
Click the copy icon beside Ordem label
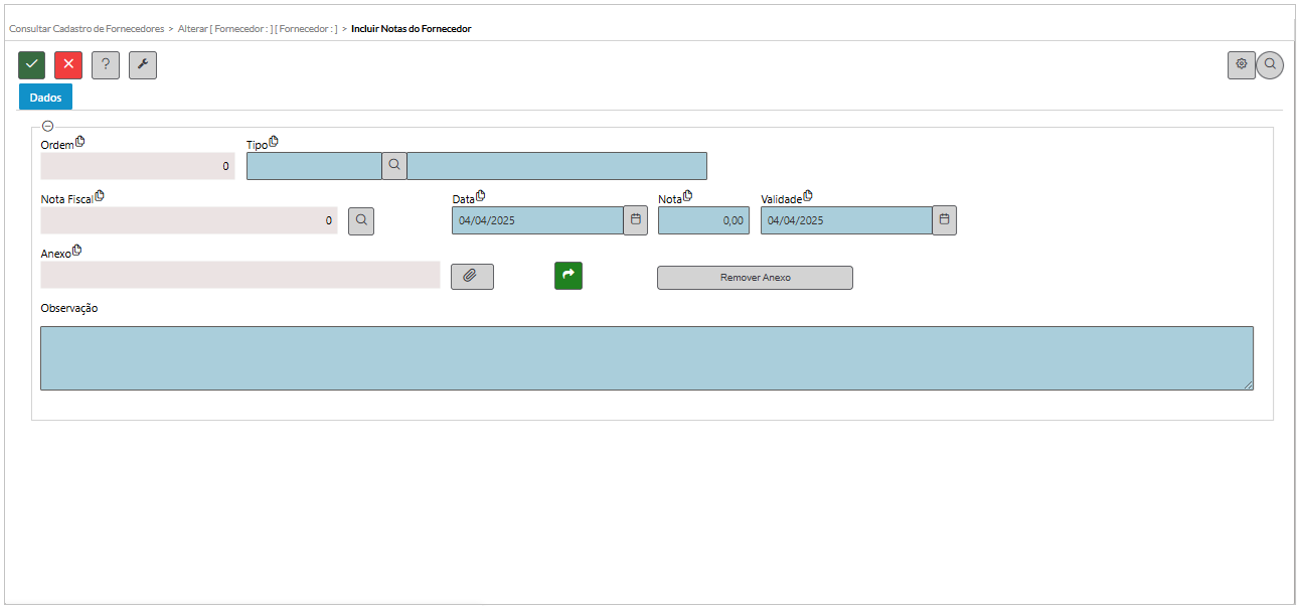[80, 142]
